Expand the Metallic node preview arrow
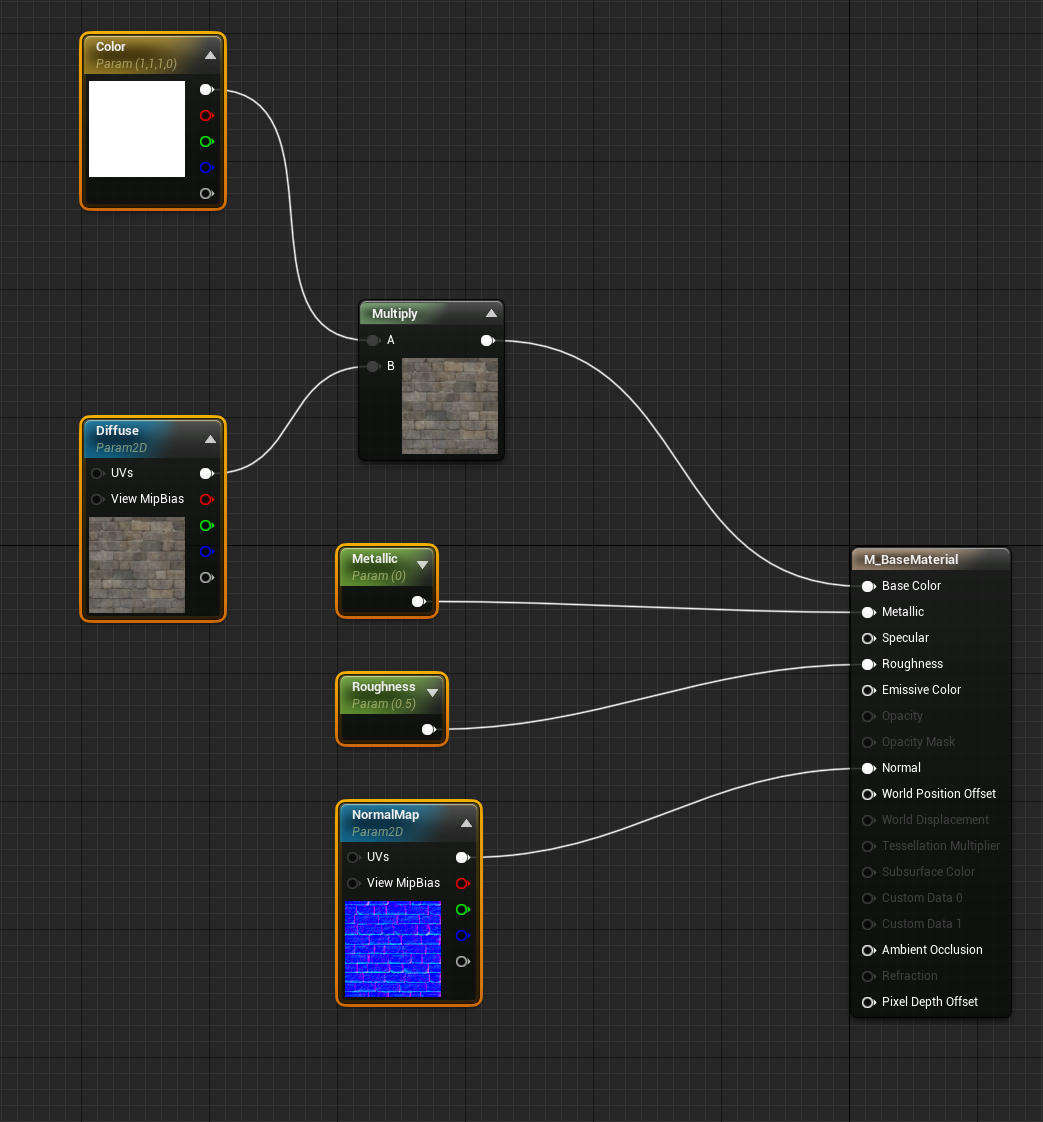 coord(422,565)
